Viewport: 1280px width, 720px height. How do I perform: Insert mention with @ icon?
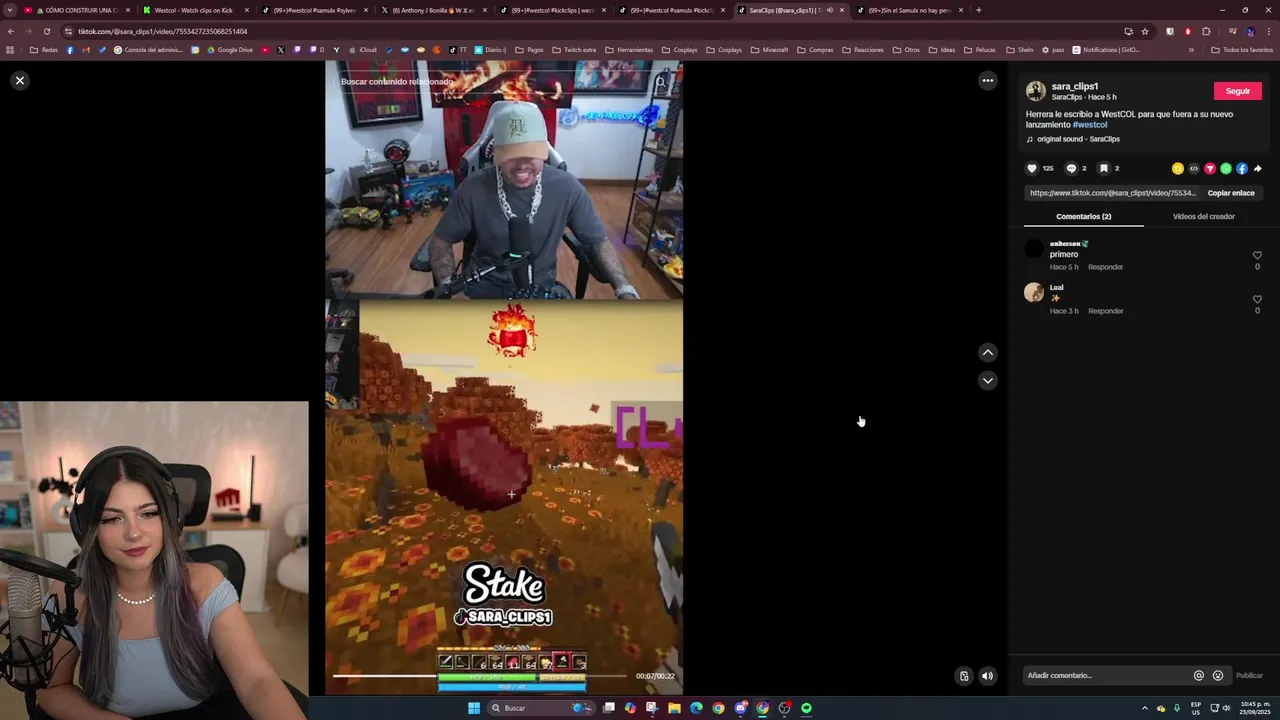click(1198, 675)
